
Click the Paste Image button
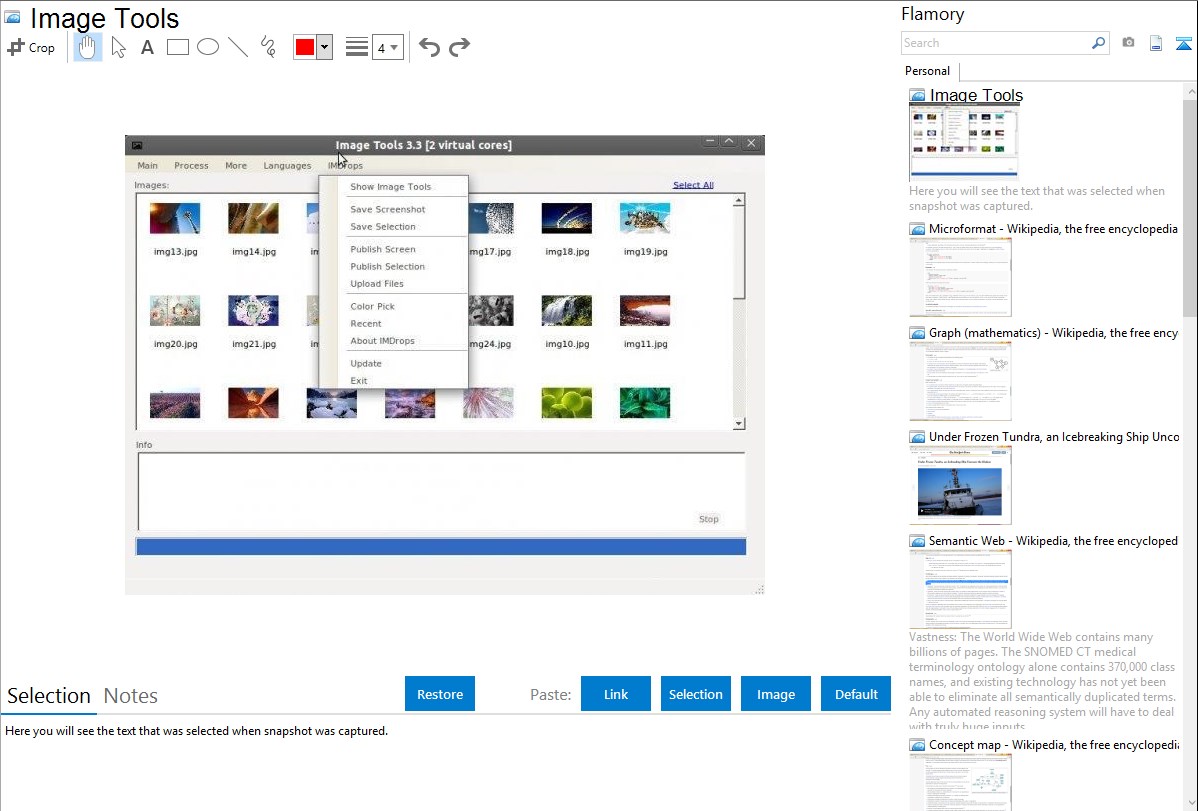(775, 694)
